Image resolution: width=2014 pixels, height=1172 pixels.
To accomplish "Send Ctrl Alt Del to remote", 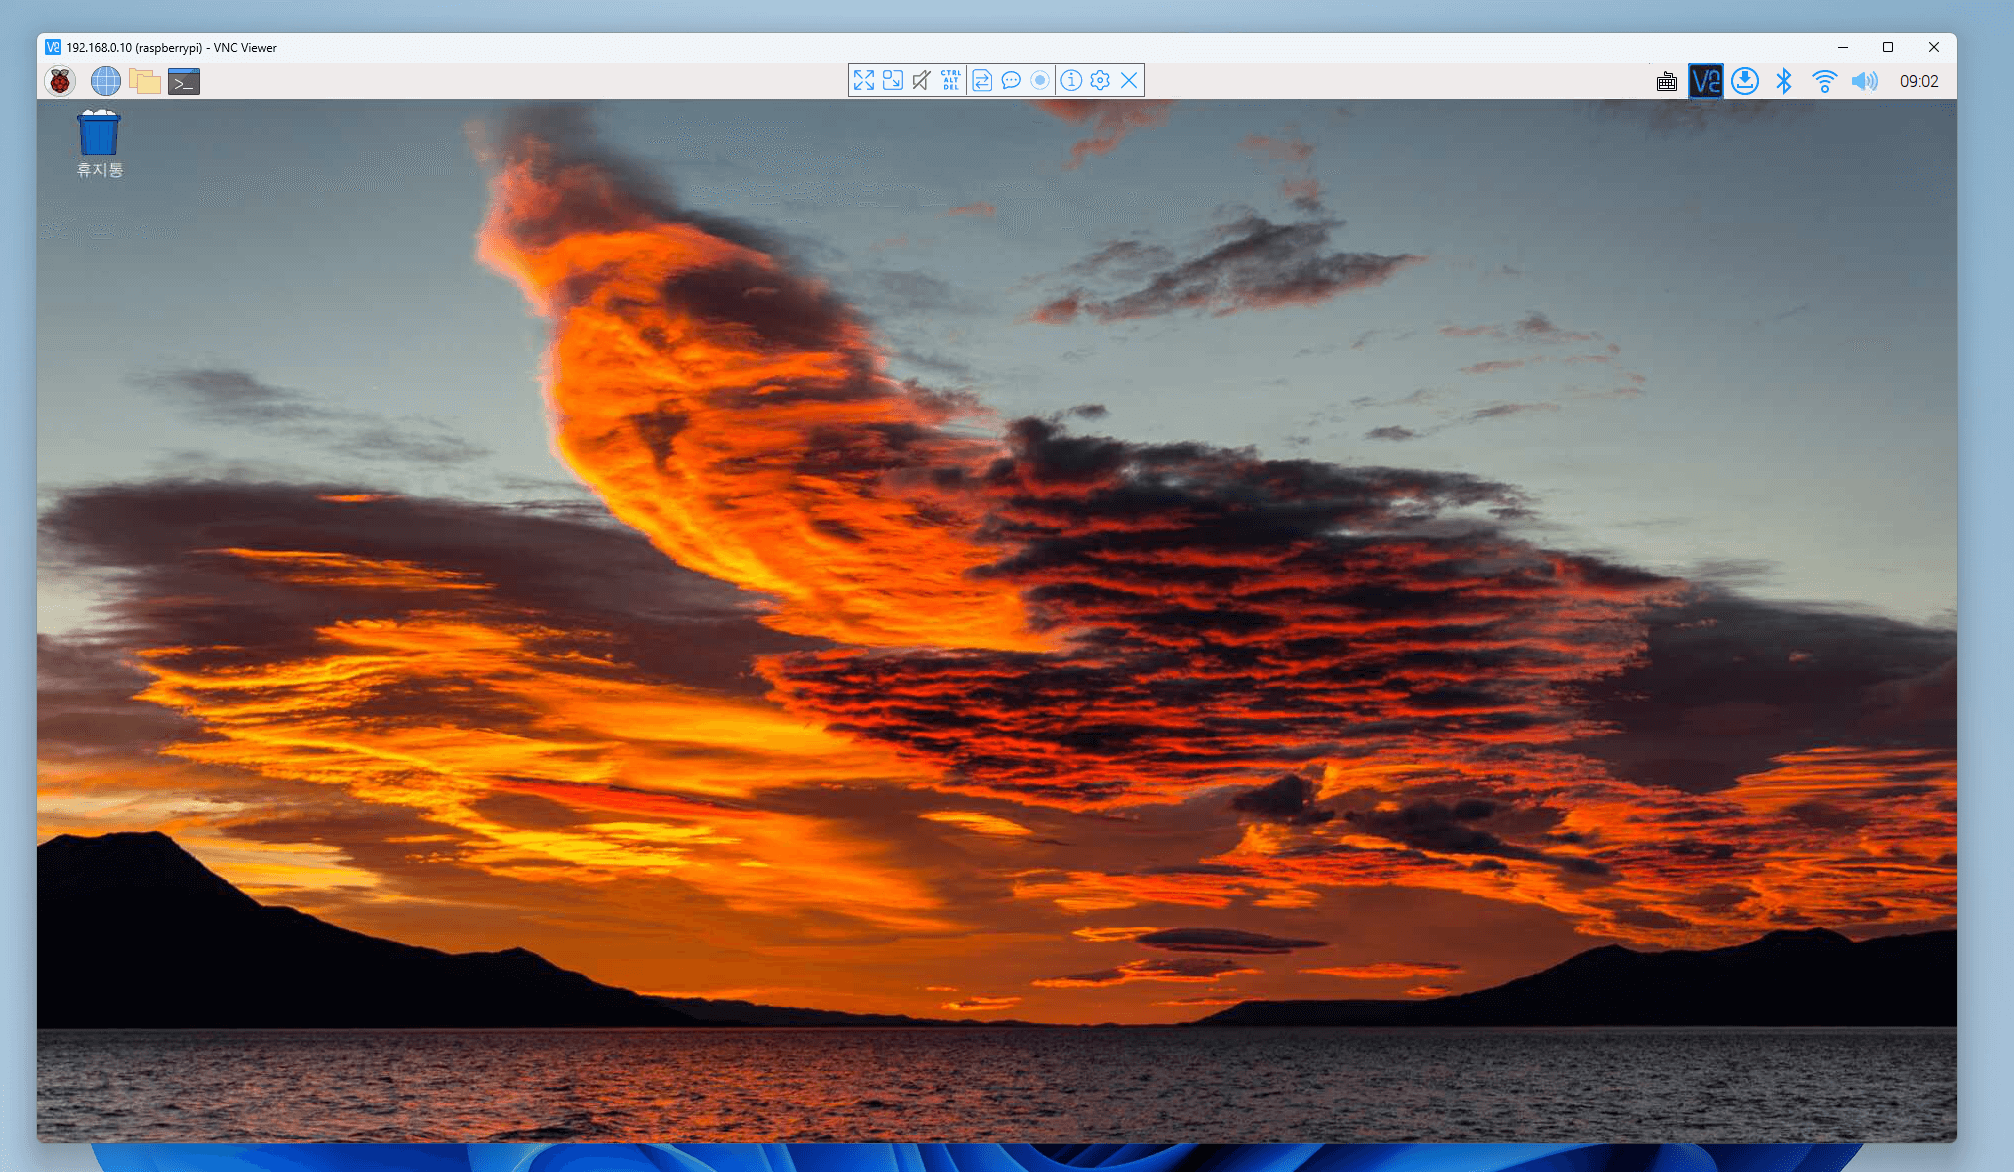I will coord(951,81).
